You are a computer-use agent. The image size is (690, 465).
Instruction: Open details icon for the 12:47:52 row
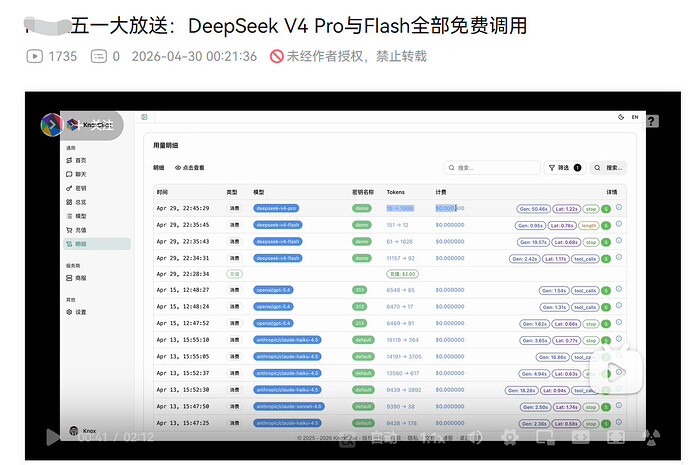click(x=619, y=322)
